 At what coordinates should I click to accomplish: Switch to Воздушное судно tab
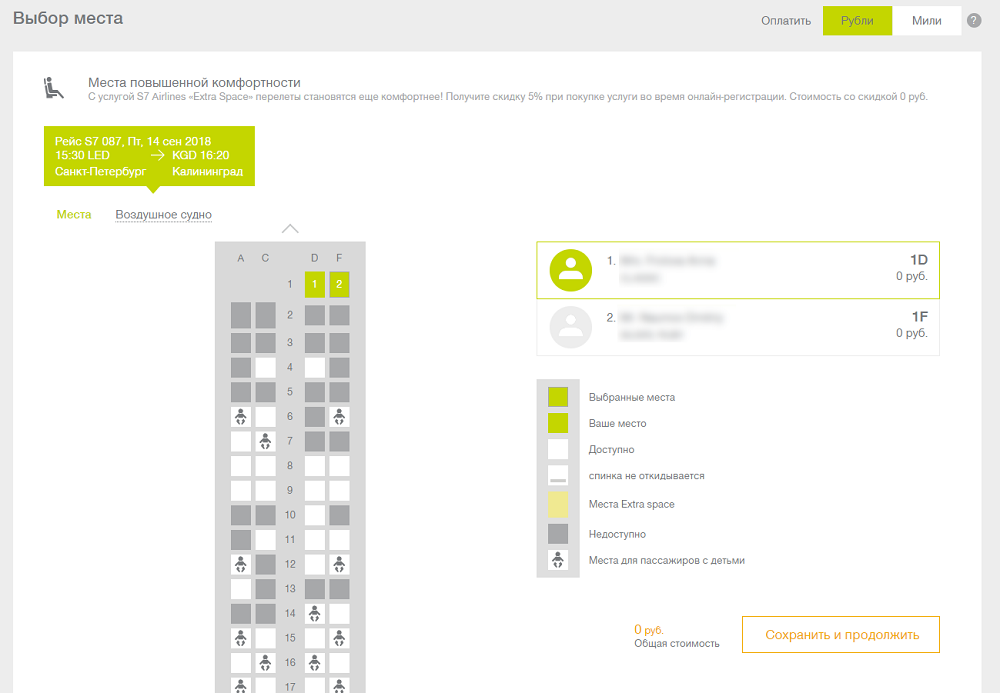[x=163, y=214]
